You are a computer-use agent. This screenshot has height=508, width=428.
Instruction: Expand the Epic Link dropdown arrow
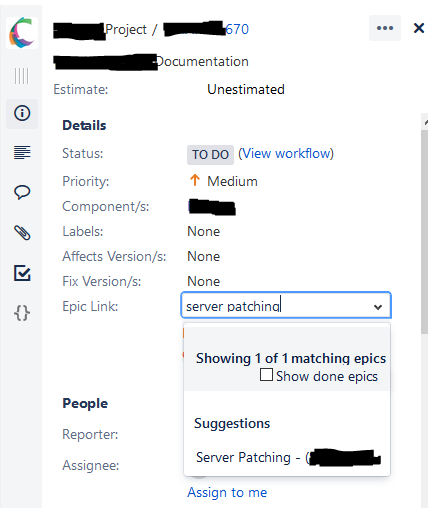point(378,307)
